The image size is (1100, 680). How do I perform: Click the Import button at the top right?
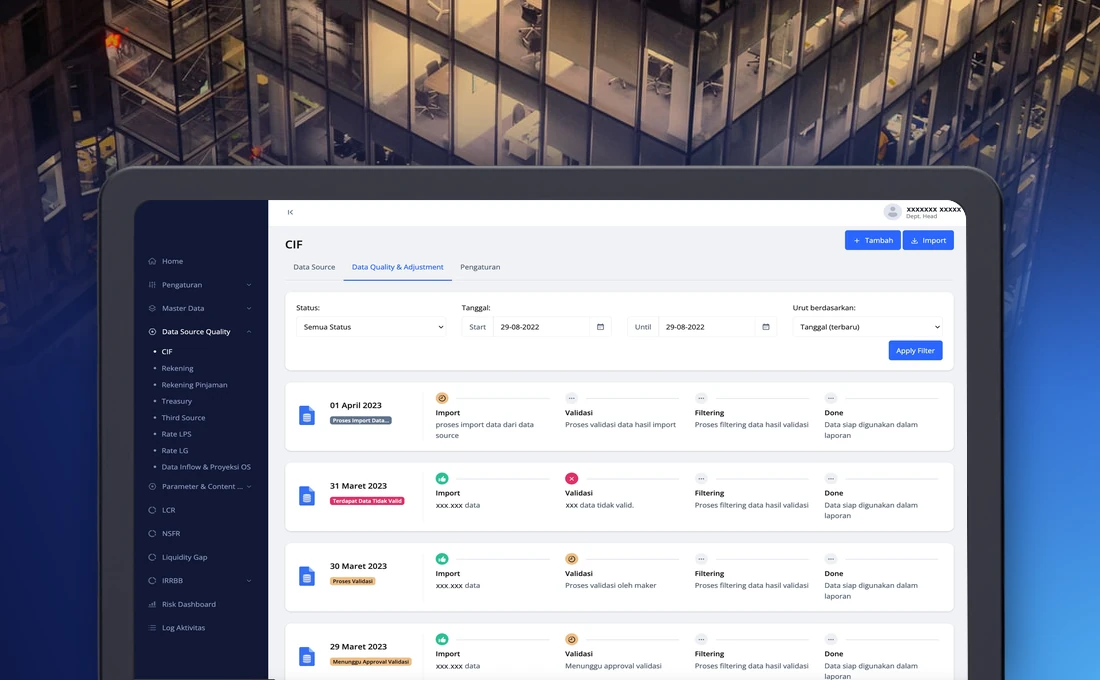coord(928,240)
